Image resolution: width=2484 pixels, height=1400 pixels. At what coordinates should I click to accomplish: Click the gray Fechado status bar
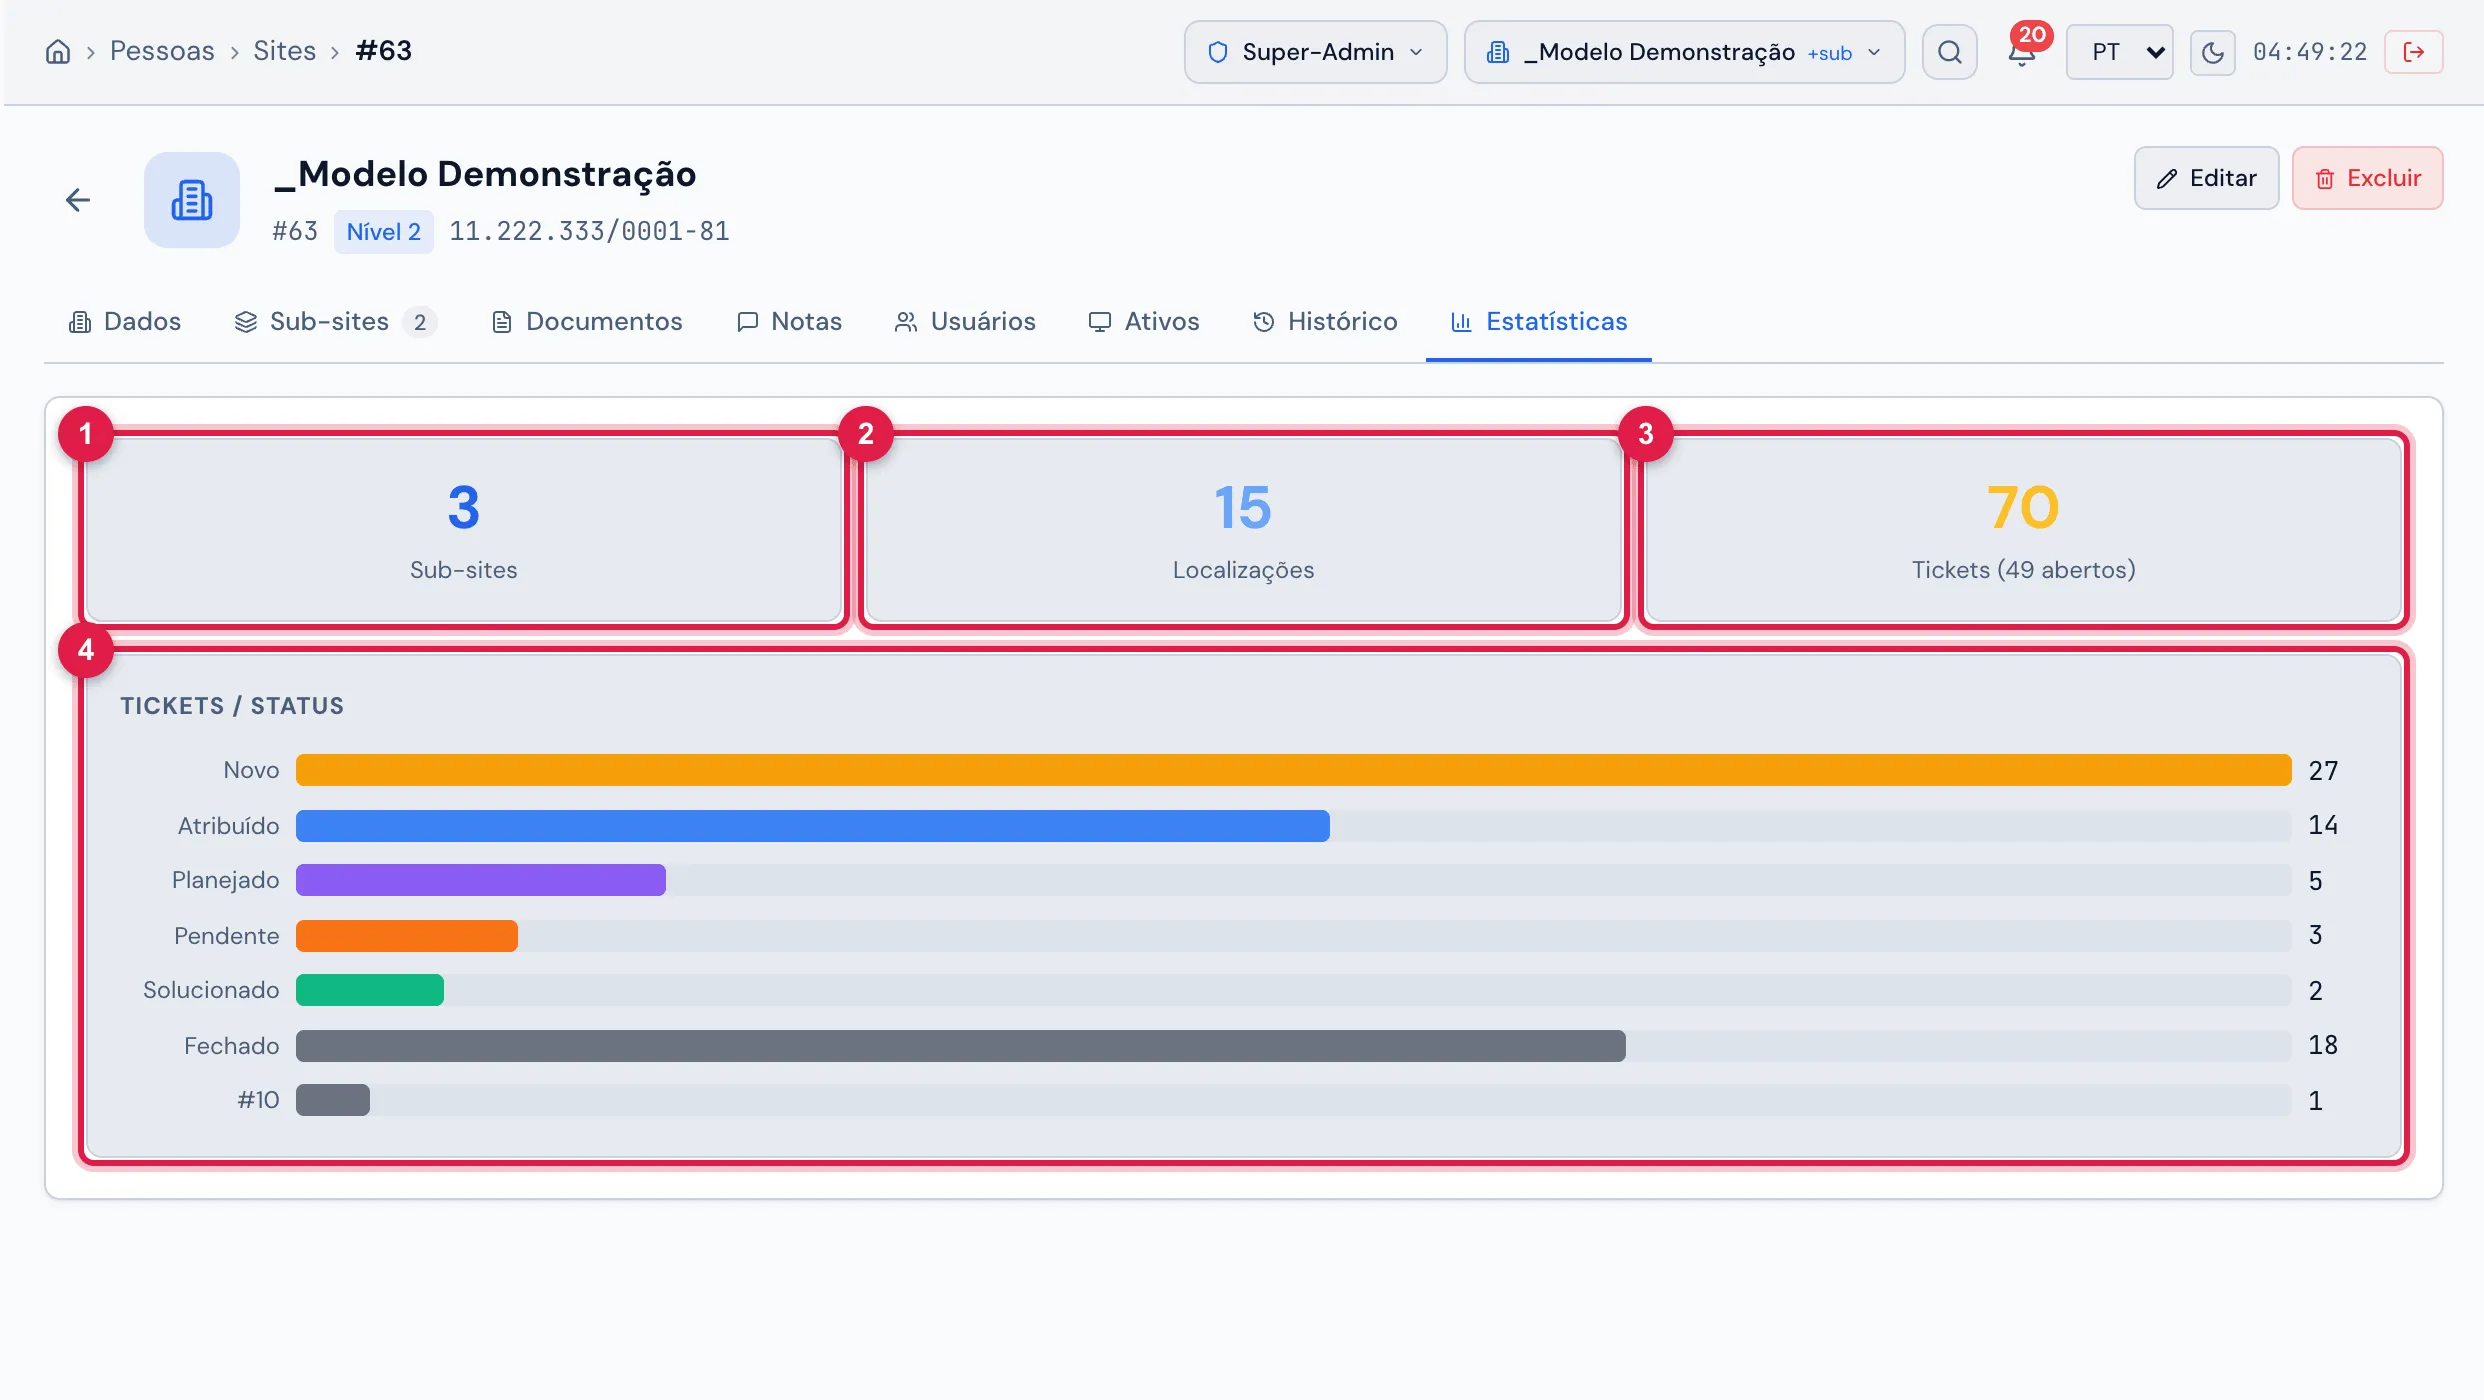click(960, 1046)
